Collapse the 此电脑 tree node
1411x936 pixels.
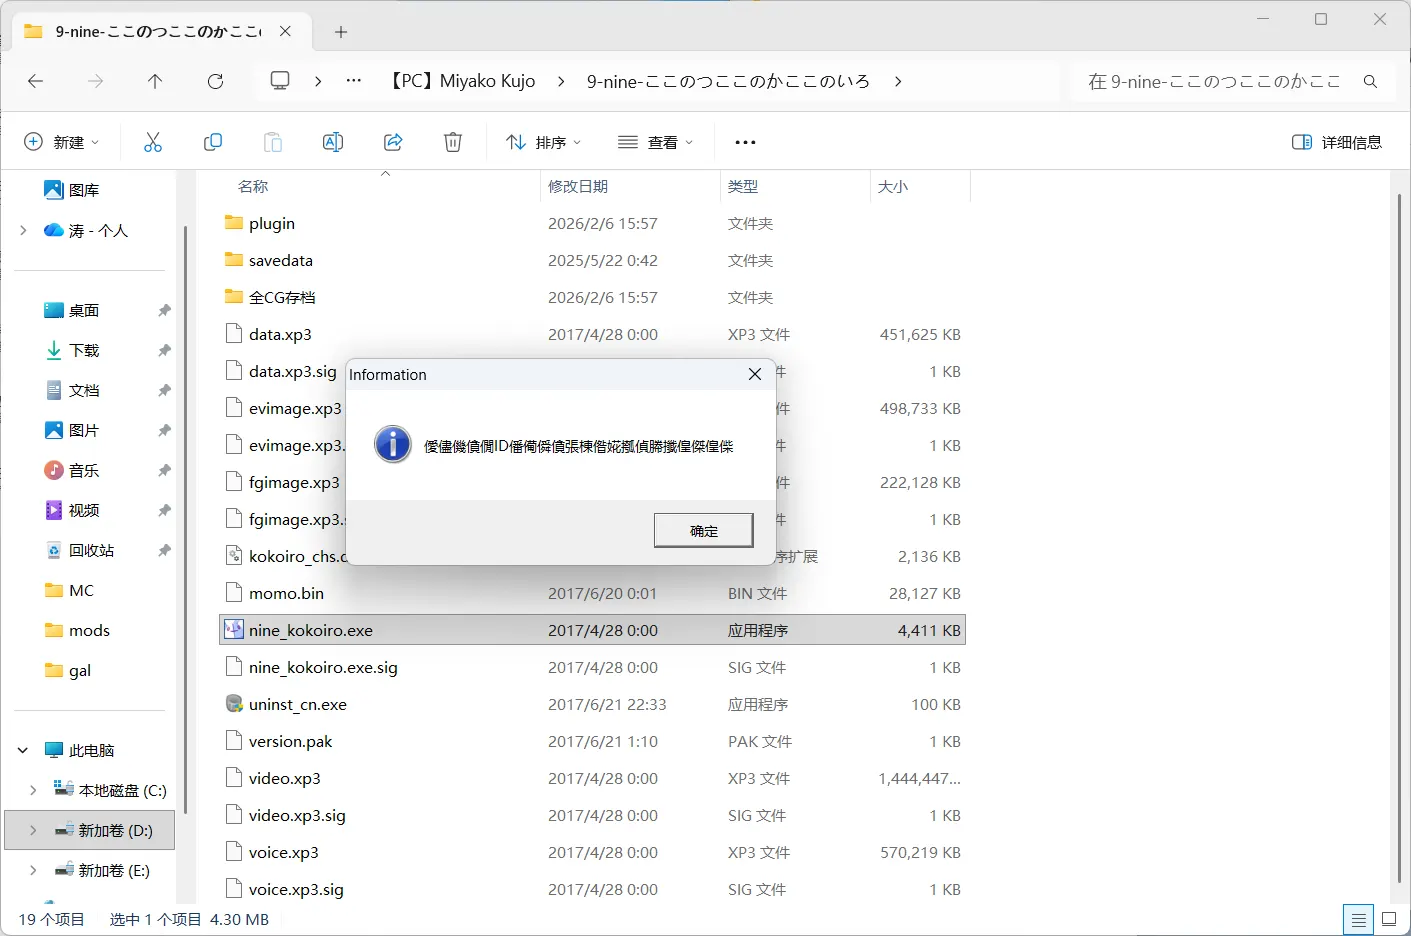pos(23,750)
